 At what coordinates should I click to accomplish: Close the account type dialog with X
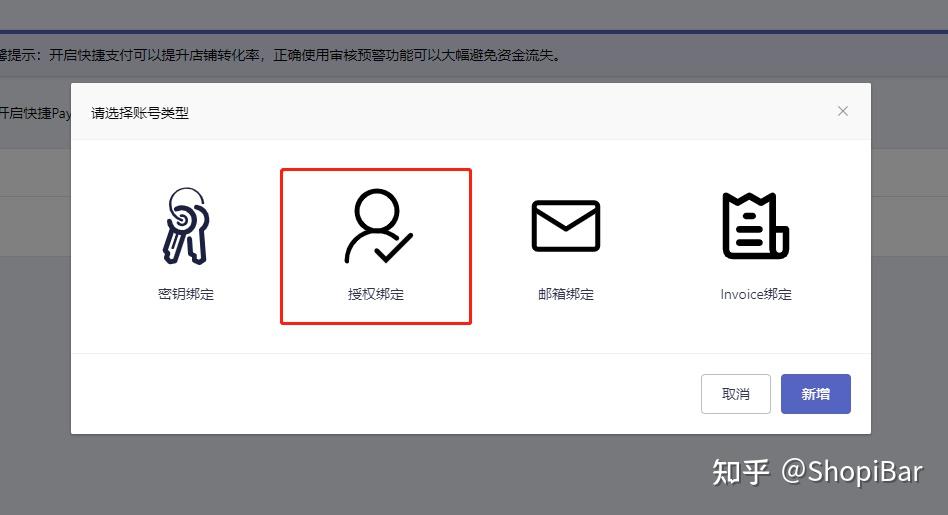point(843,111)
